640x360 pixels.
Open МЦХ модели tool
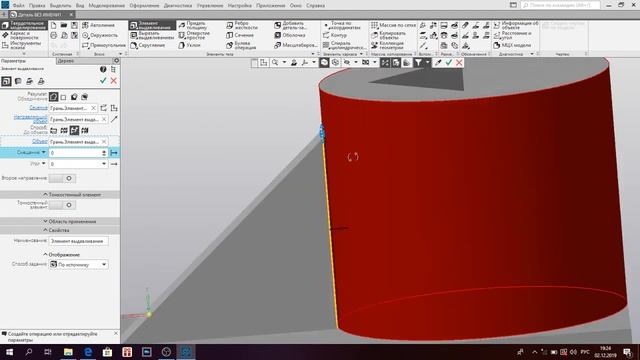[x=512, y=45]
